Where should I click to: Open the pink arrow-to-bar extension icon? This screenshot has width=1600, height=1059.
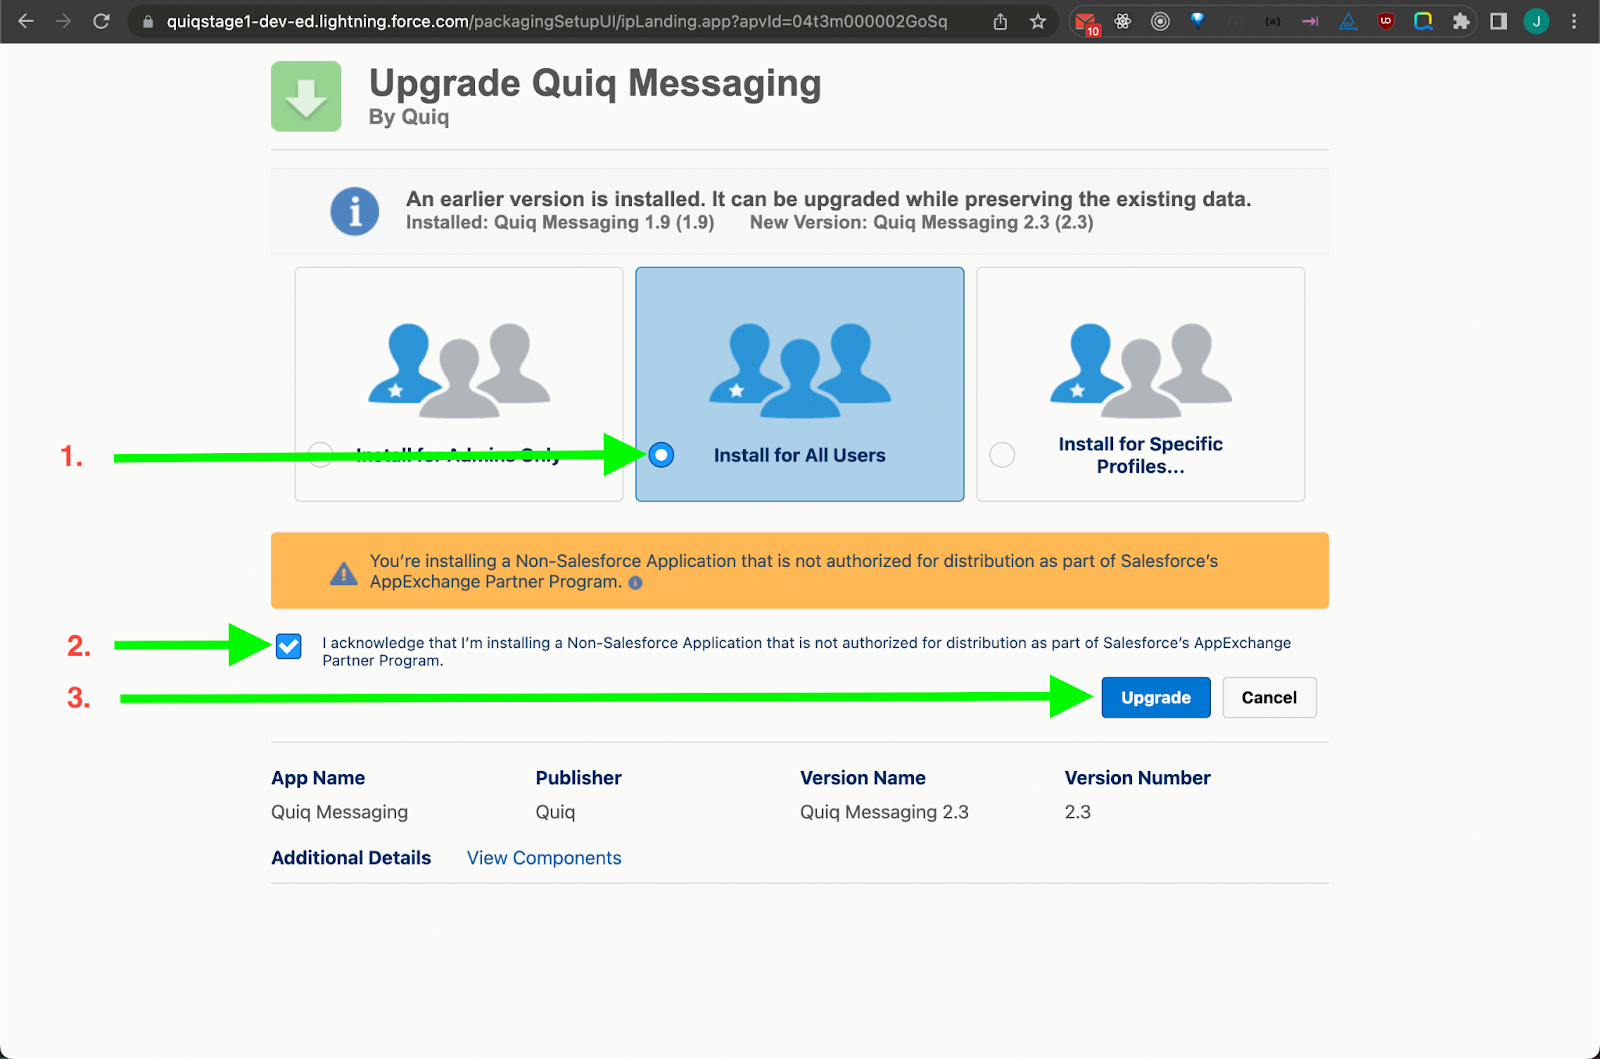coord(1310,21)
